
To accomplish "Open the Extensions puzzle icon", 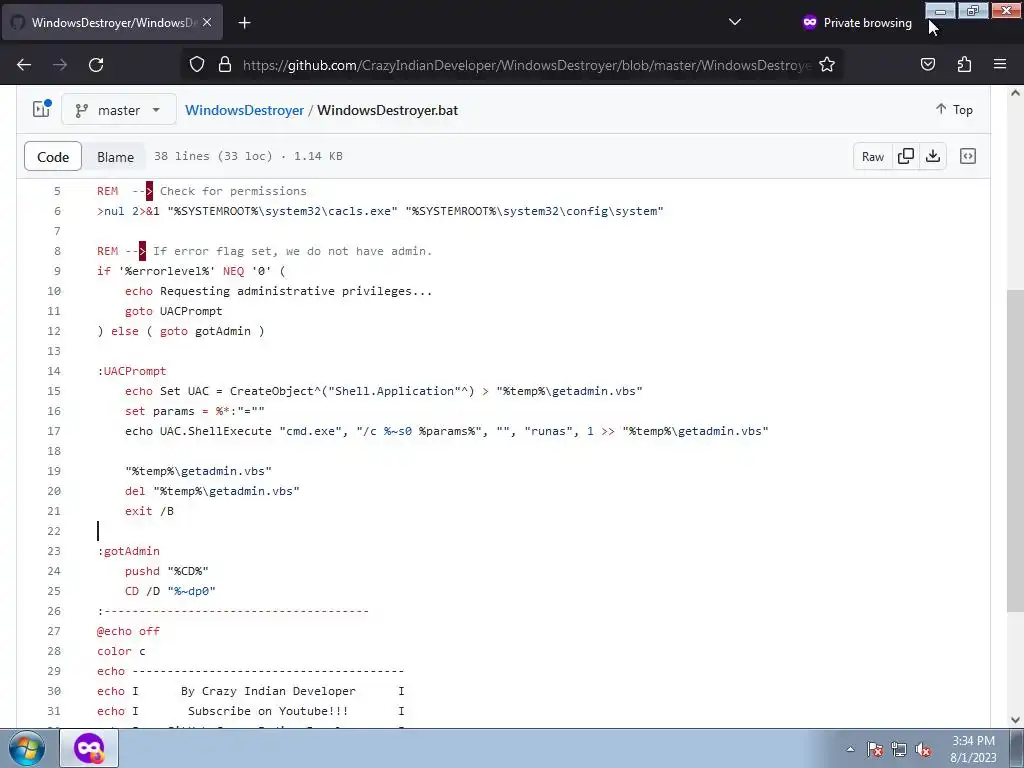I will 964,64.
